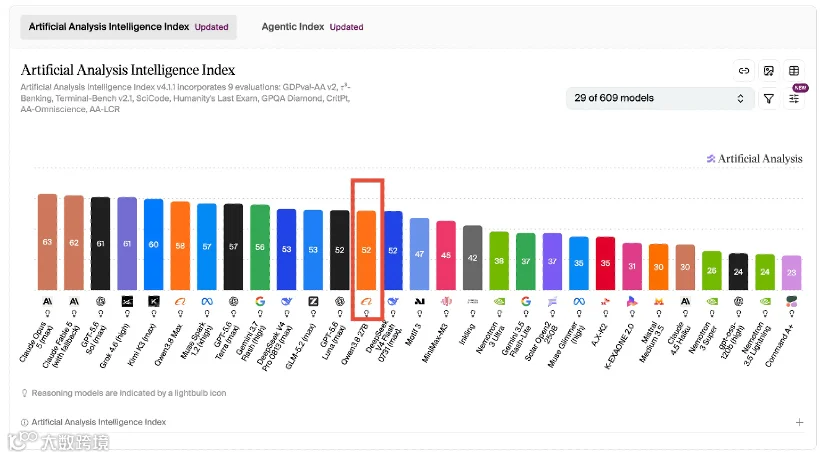Click the Alibaba logo under Qwen3.8 27B

tap(366, 301)
